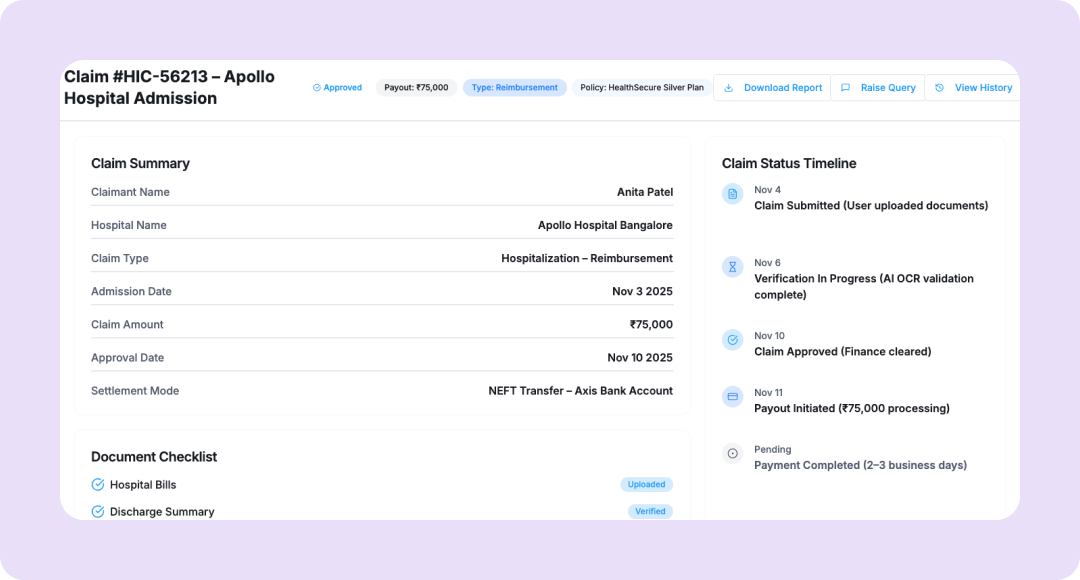Click the Approved status badge in header
The width and height of the screenshot is (1080, 580).
click(337, 88)
